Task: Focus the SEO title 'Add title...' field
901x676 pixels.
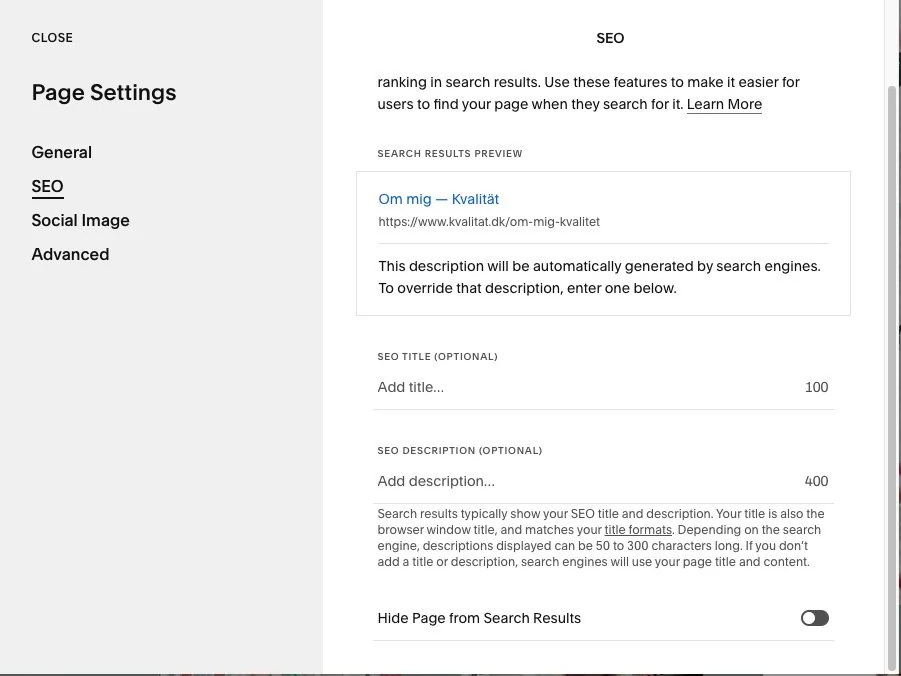Action: click(x=586, y=387)
